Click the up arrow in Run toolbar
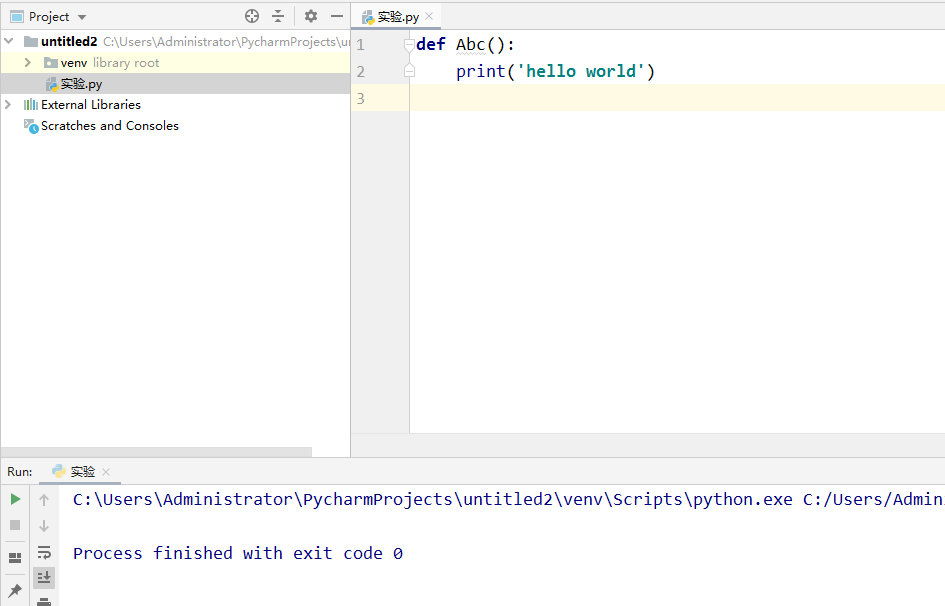945x606 pixels. point(44,499)
